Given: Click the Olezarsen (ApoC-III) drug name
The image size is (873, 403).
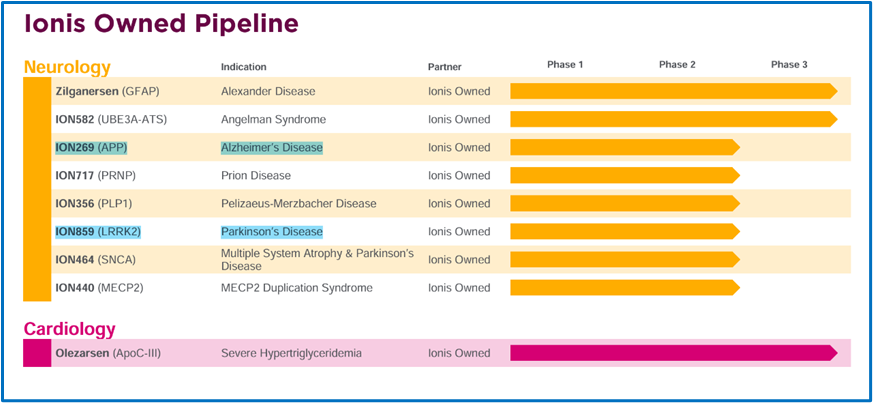Looking at the screenshot, I should pyautogui.click(x=108, y=353).
